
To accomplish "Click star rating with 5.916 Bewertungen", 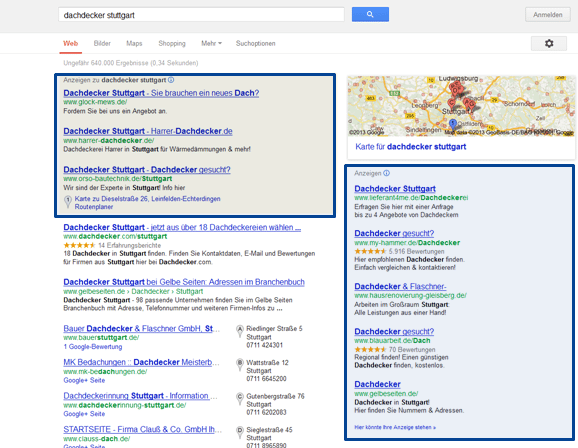I will (x=370, y=251).
